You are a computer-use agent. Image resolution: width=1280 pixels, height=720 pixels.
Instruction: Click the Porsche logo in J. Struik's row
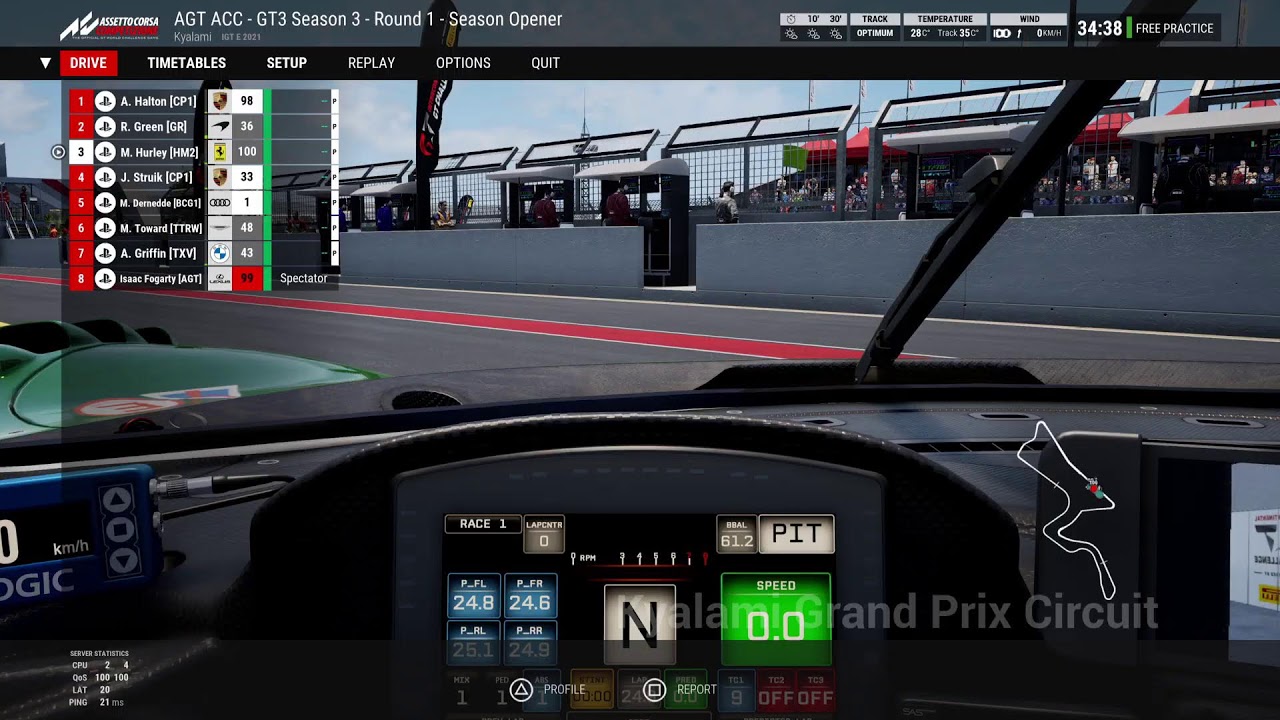(220, 177)
